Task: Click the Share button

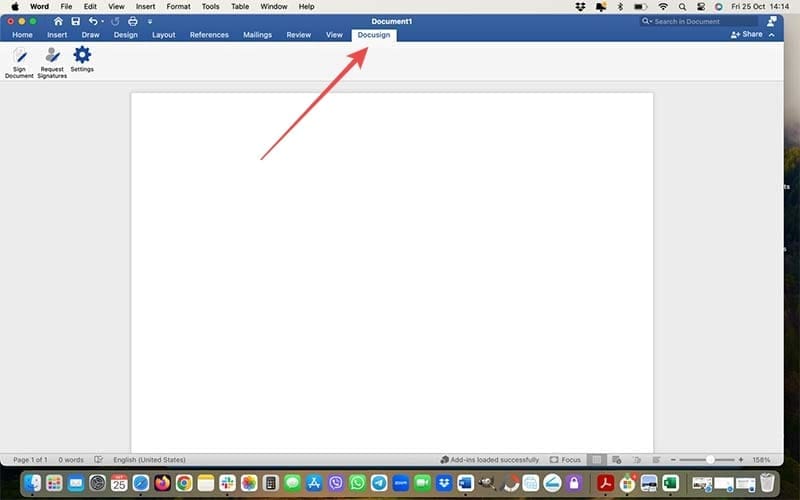Action: pyautogui.click(x=747, y=35)
